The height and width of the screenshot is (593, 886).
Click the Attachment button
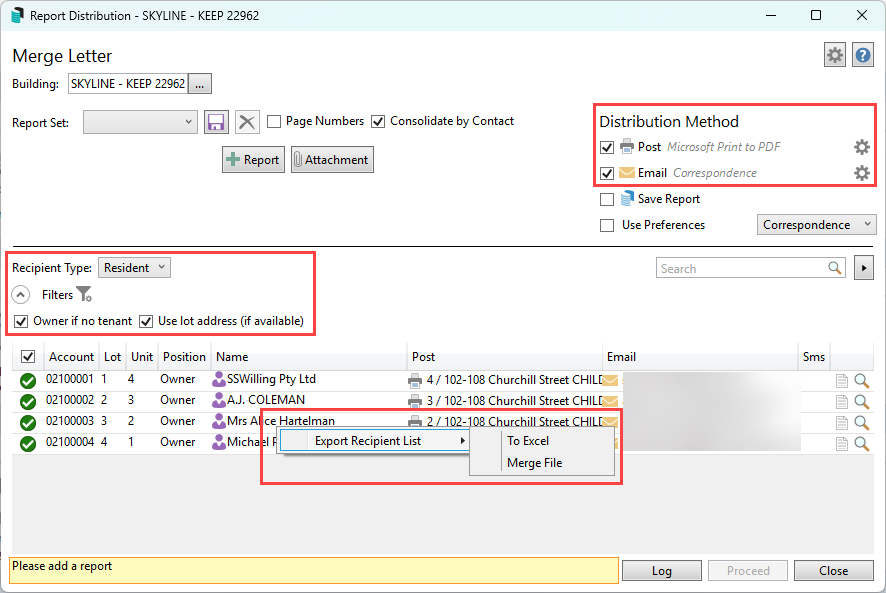(x=332, y=160)
